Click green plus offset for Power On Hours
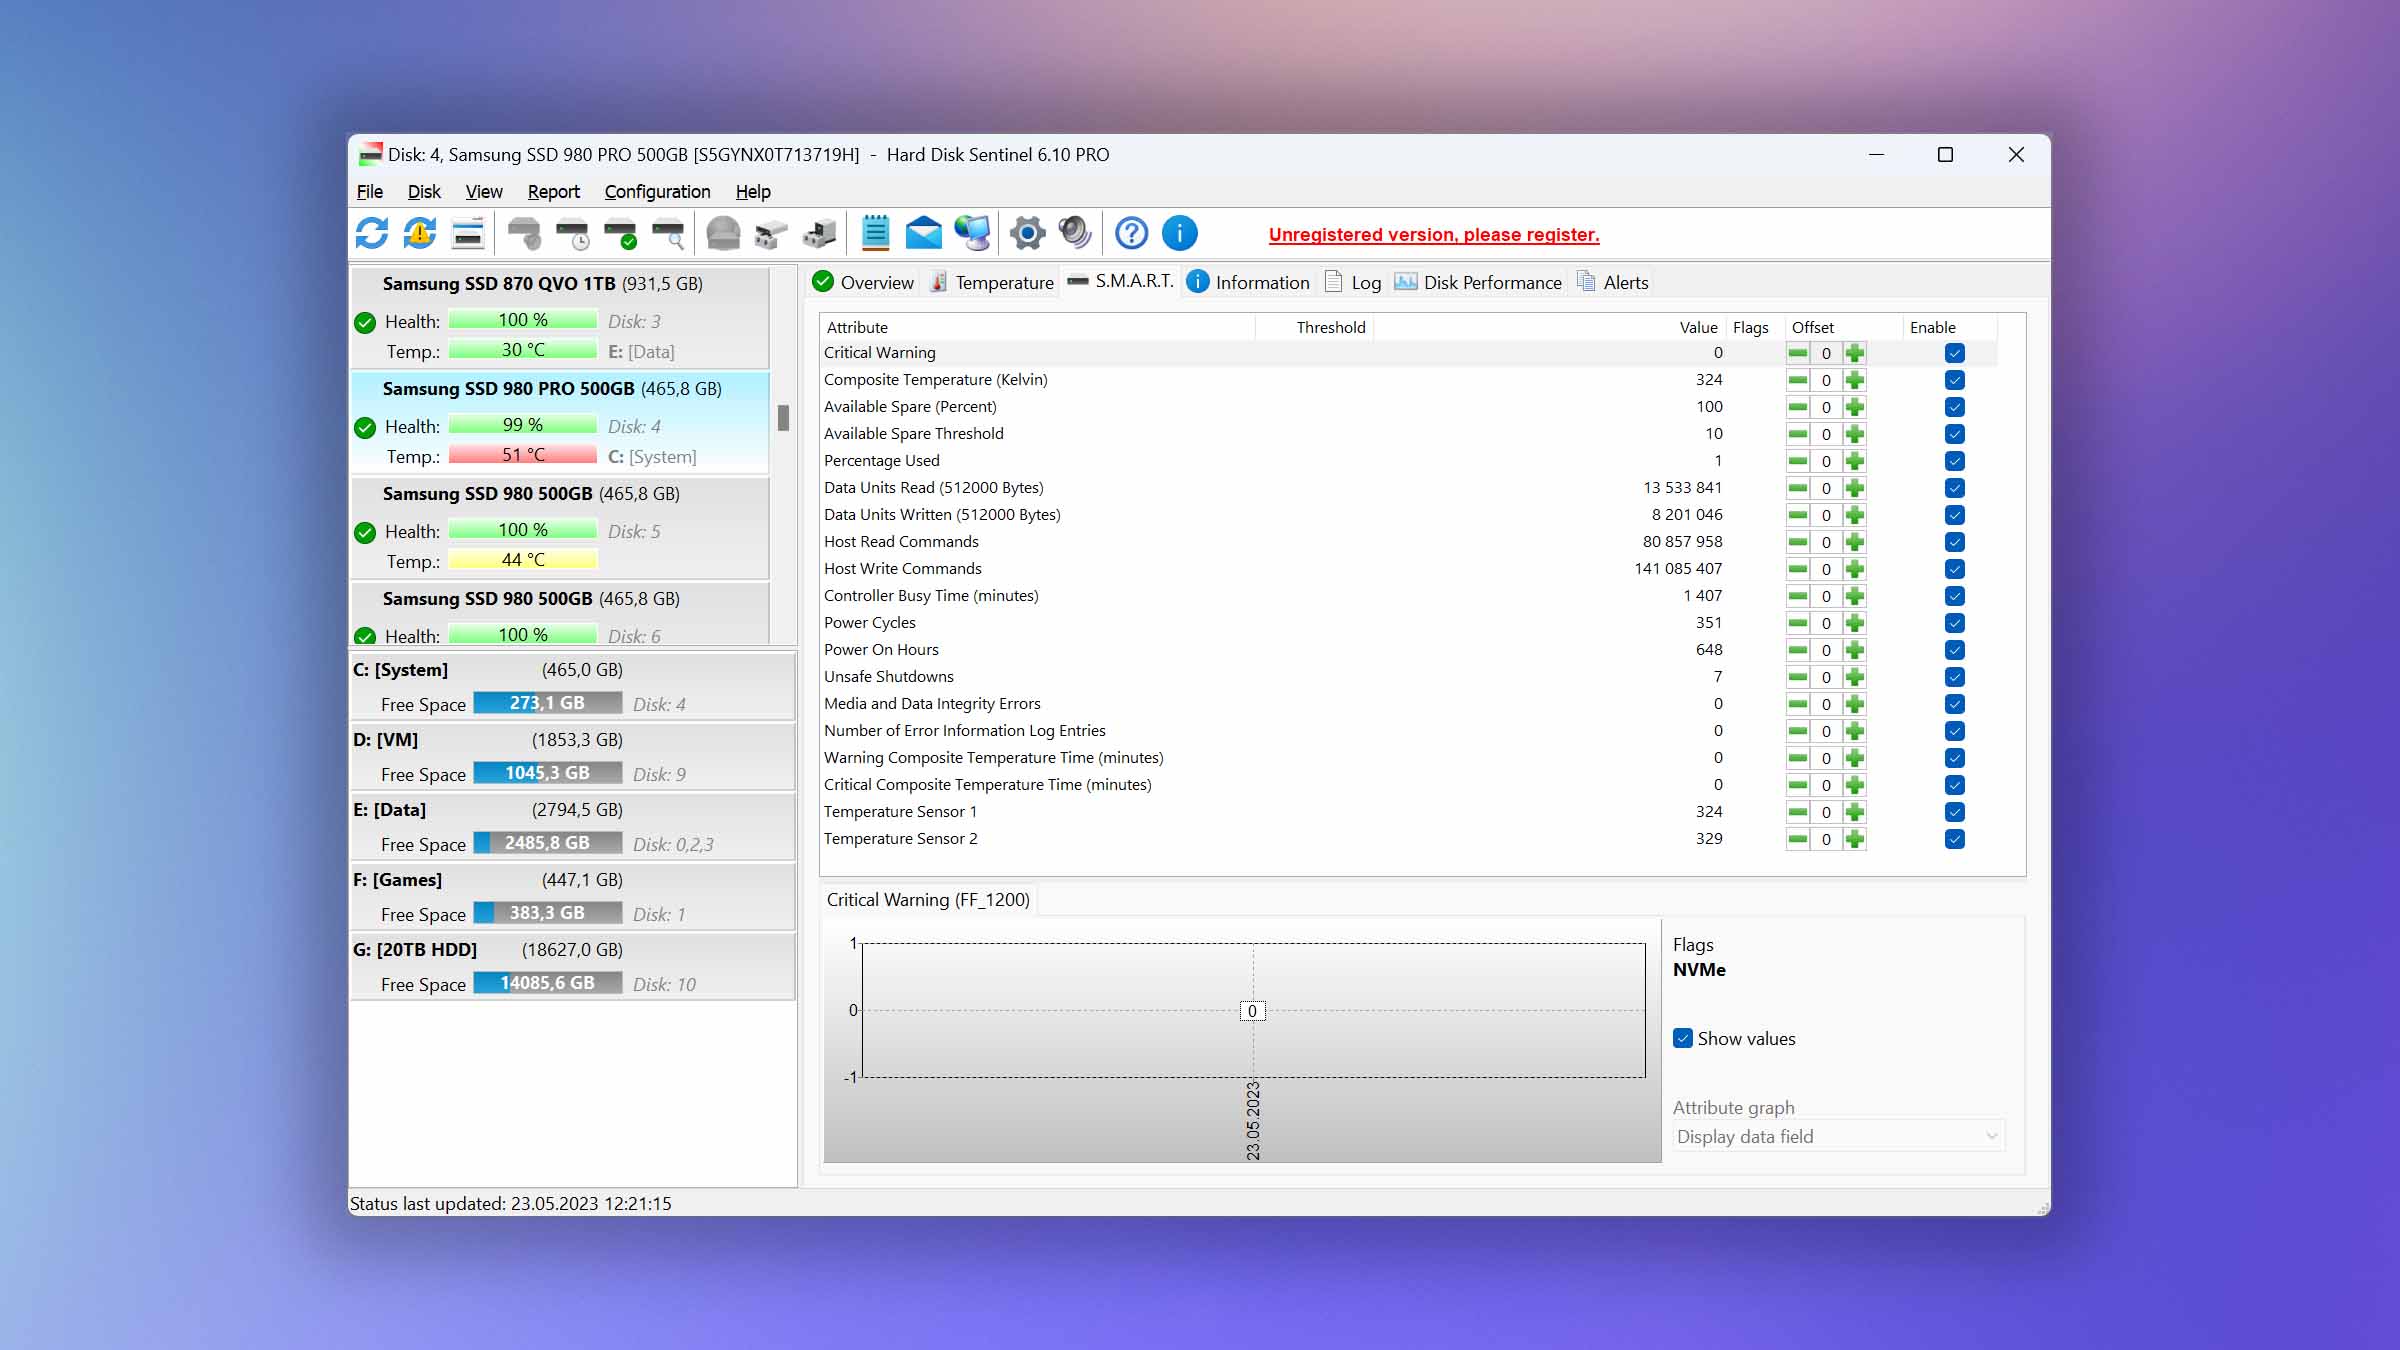This screenshot has height=1350, width=2400. click(1855, 650)
